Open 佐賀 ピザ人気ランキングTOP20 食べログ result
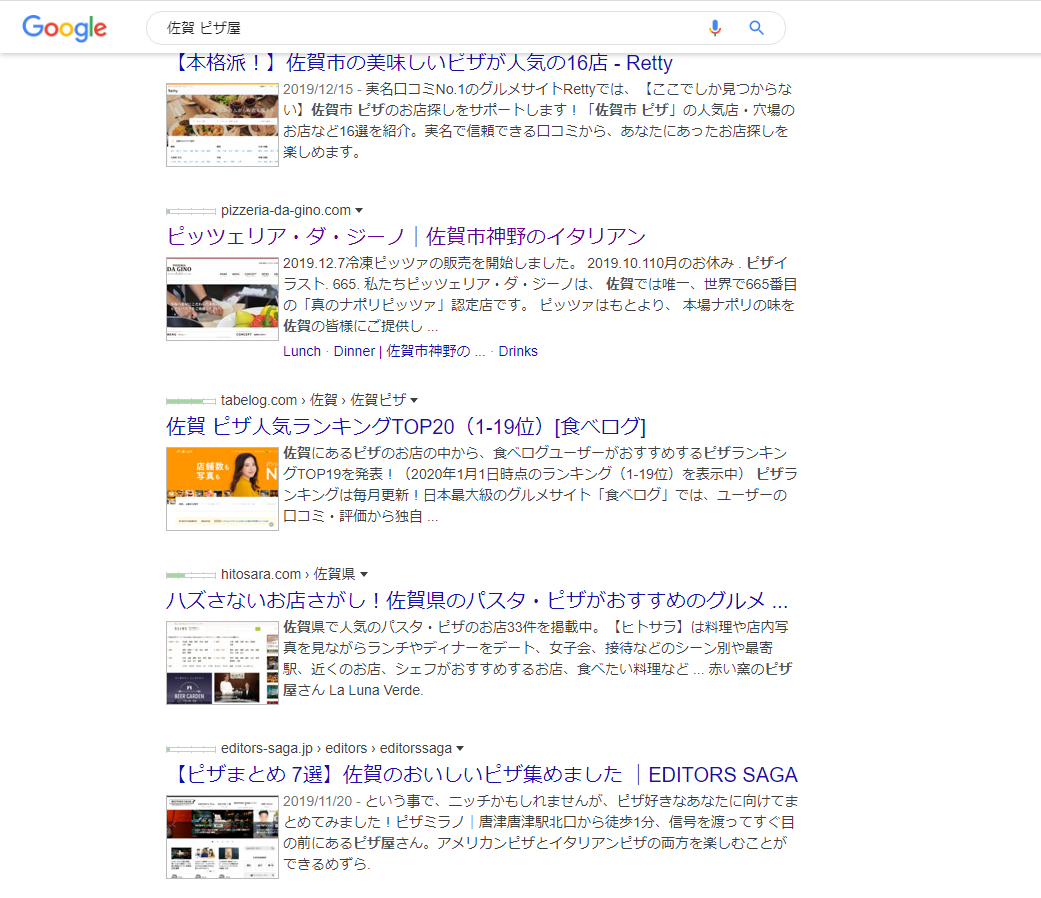The image size is (1041, 898). (x=406, y=426)
